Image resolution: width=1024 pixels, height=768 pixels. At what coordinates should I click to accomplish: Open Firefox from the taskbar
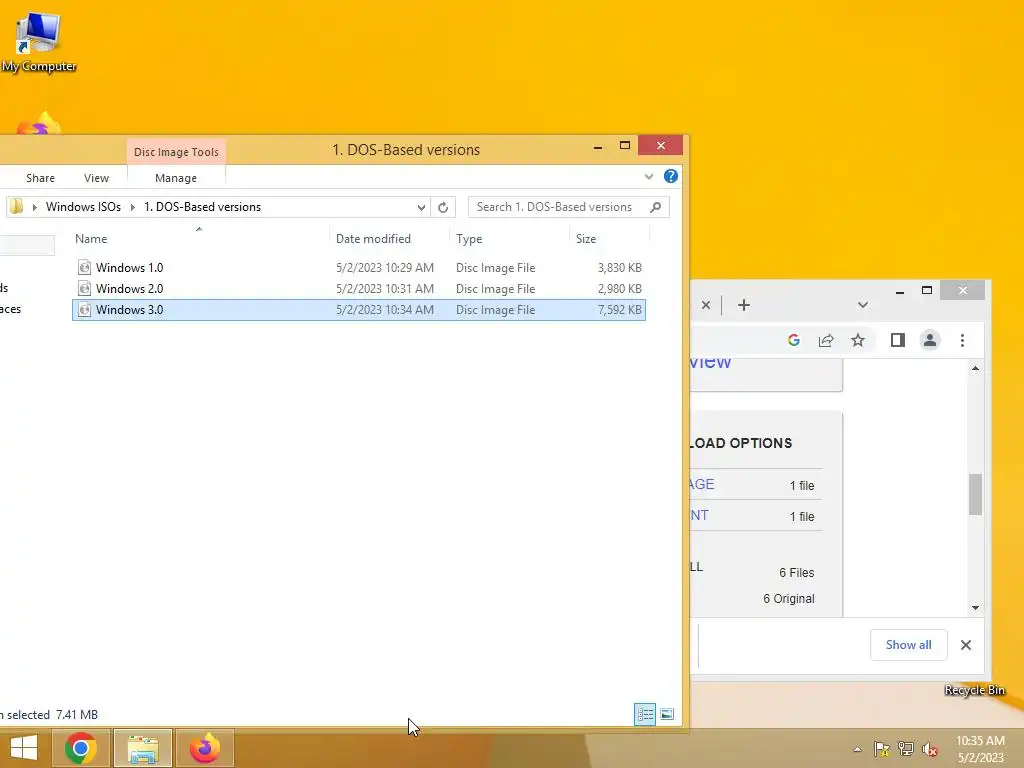coord(204,748)
